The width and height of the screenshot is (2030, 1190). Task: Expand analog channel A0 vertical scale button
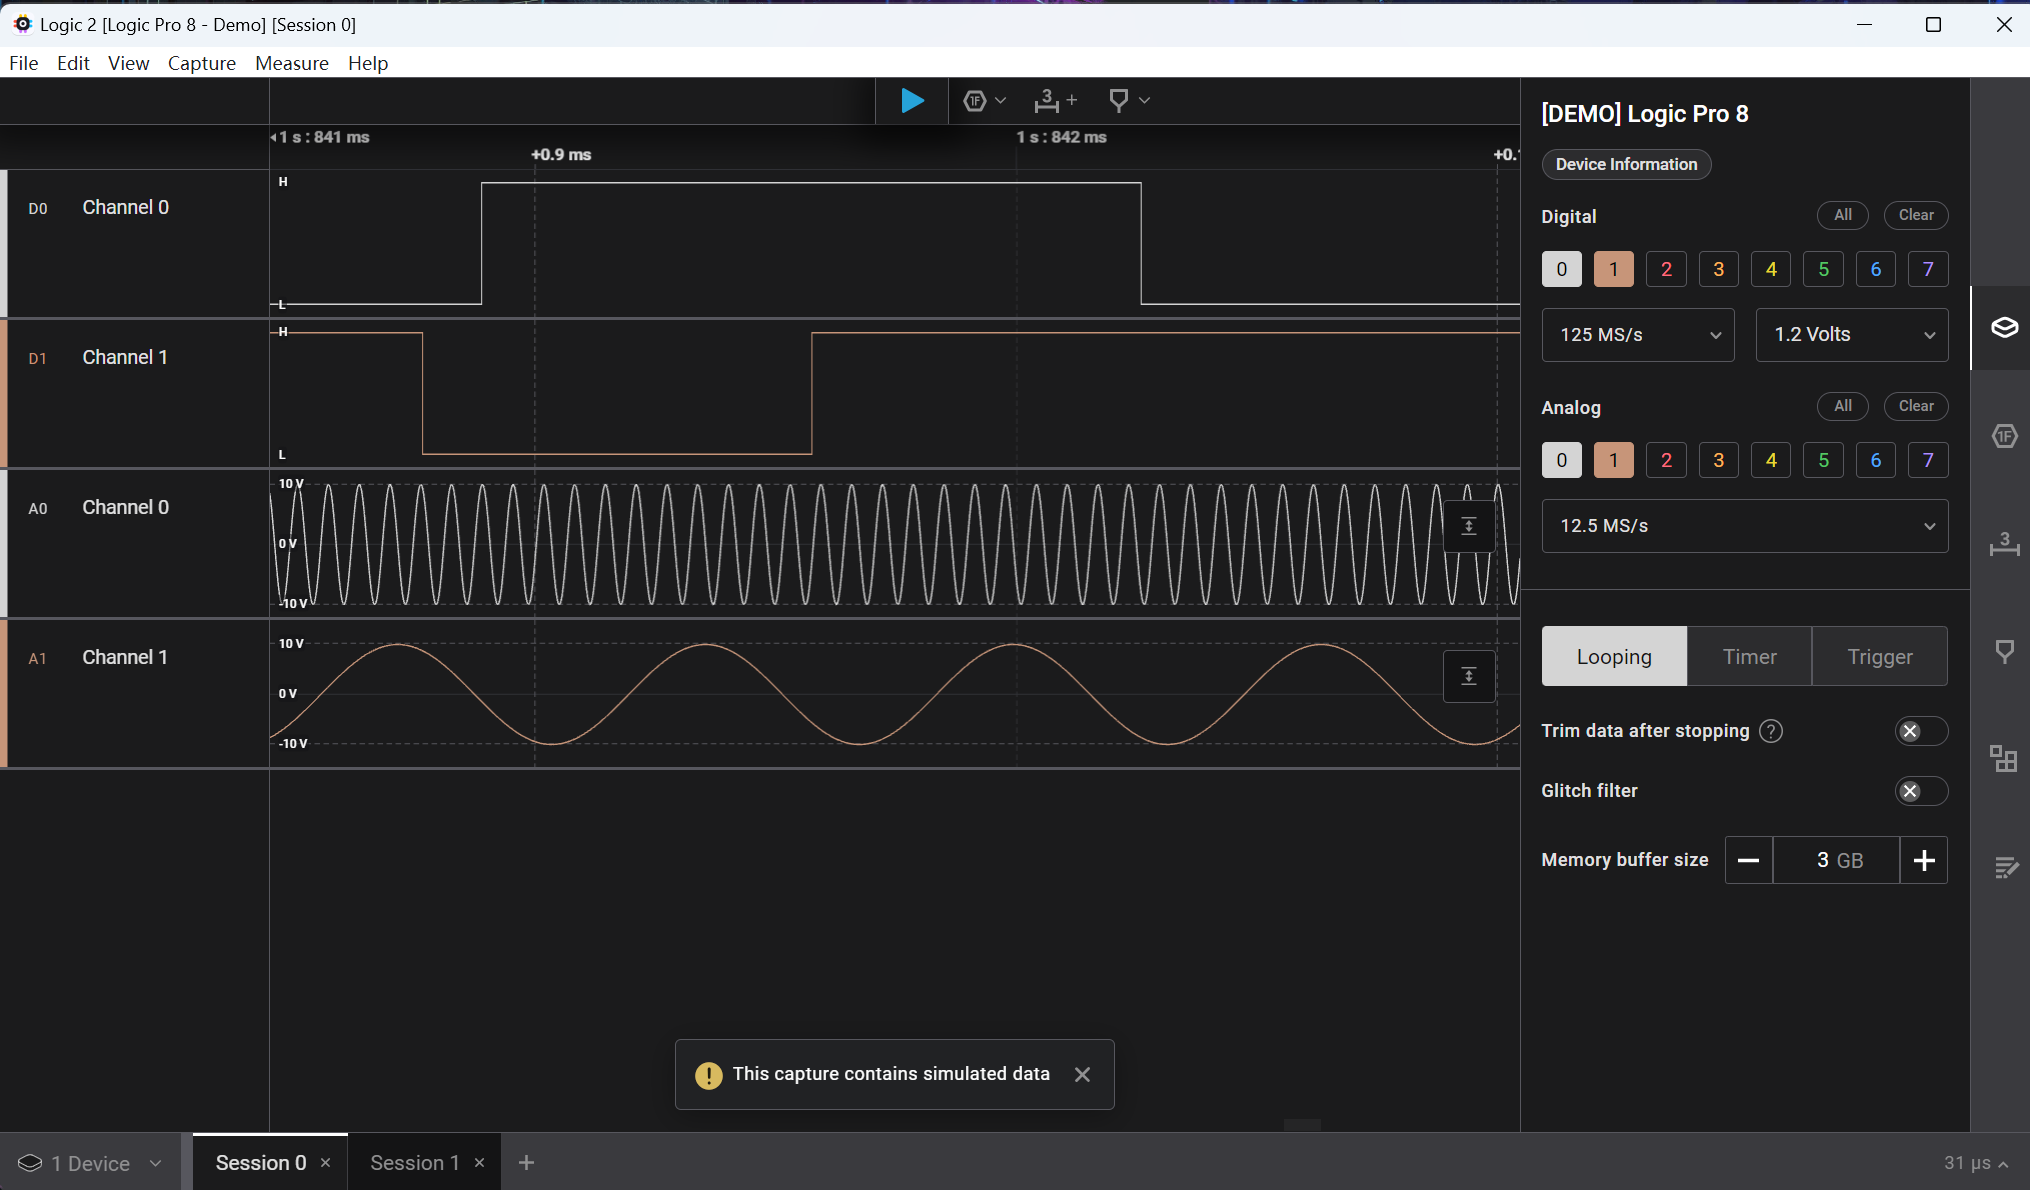[x=1469, y=526]
